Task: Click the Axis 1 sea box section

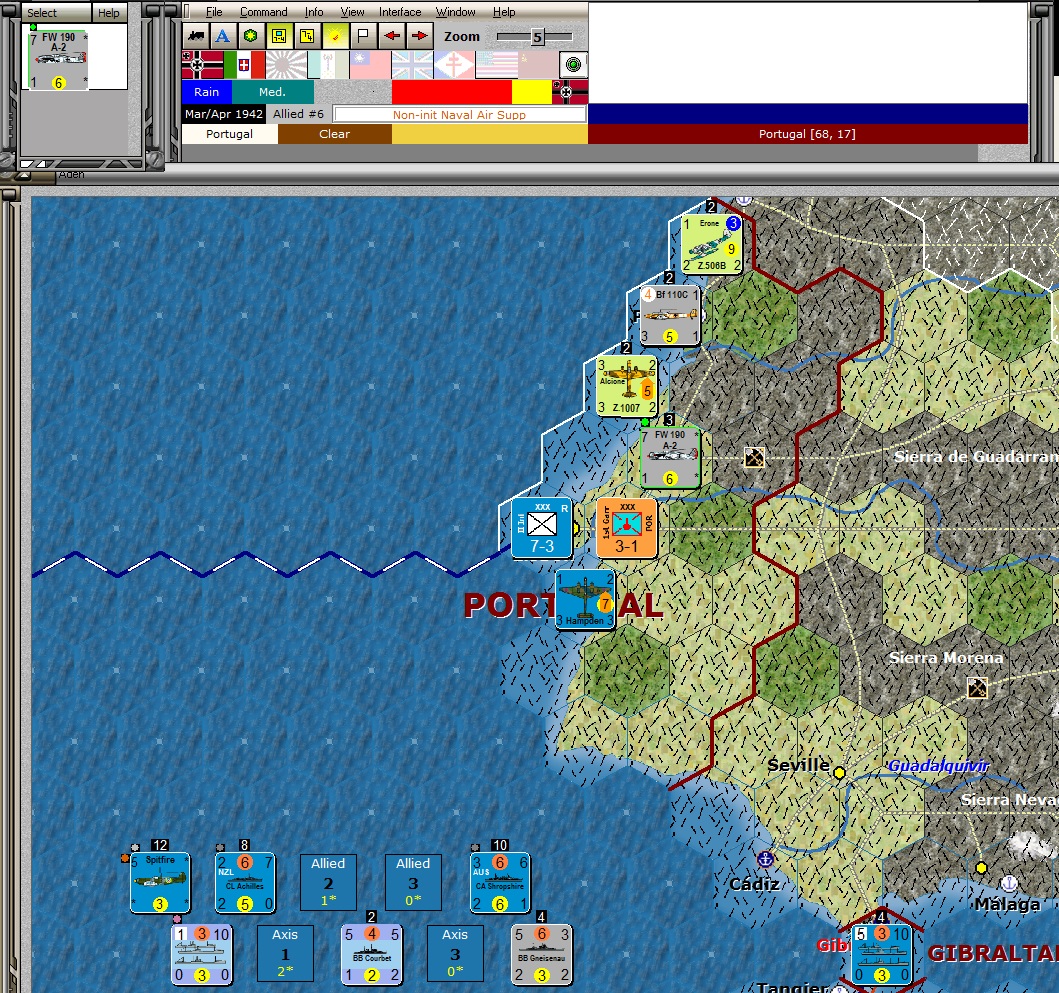Action: click(285, 953)
